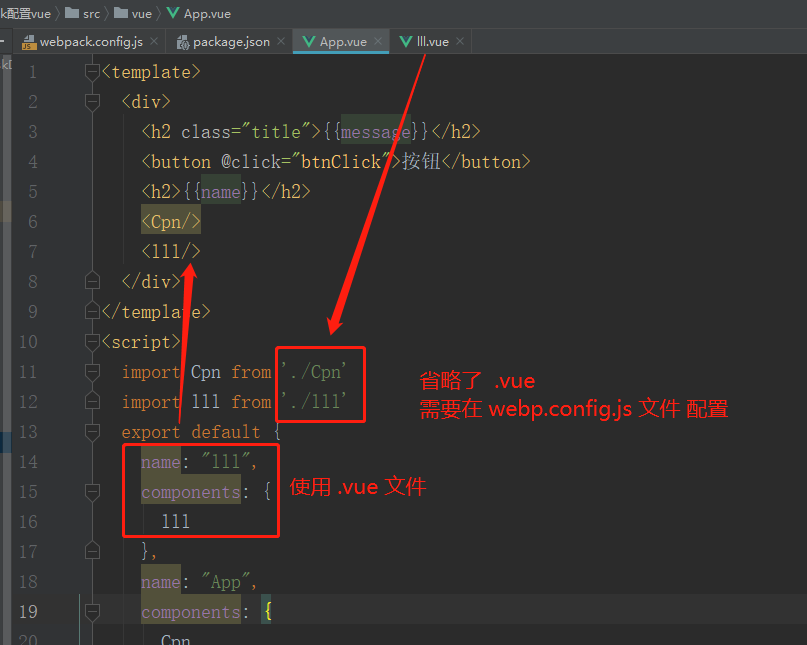
Task: Click 'export default' keyword in line 13
Action: 191,432
